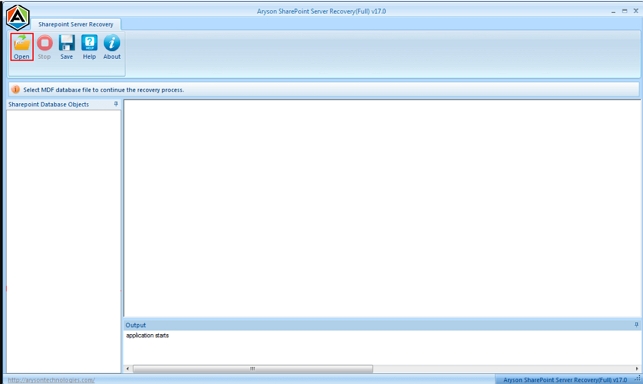Click the Output scrollbar right arrow
The image size is (643, 384).
pyautogui.click(x=636, y=368)
